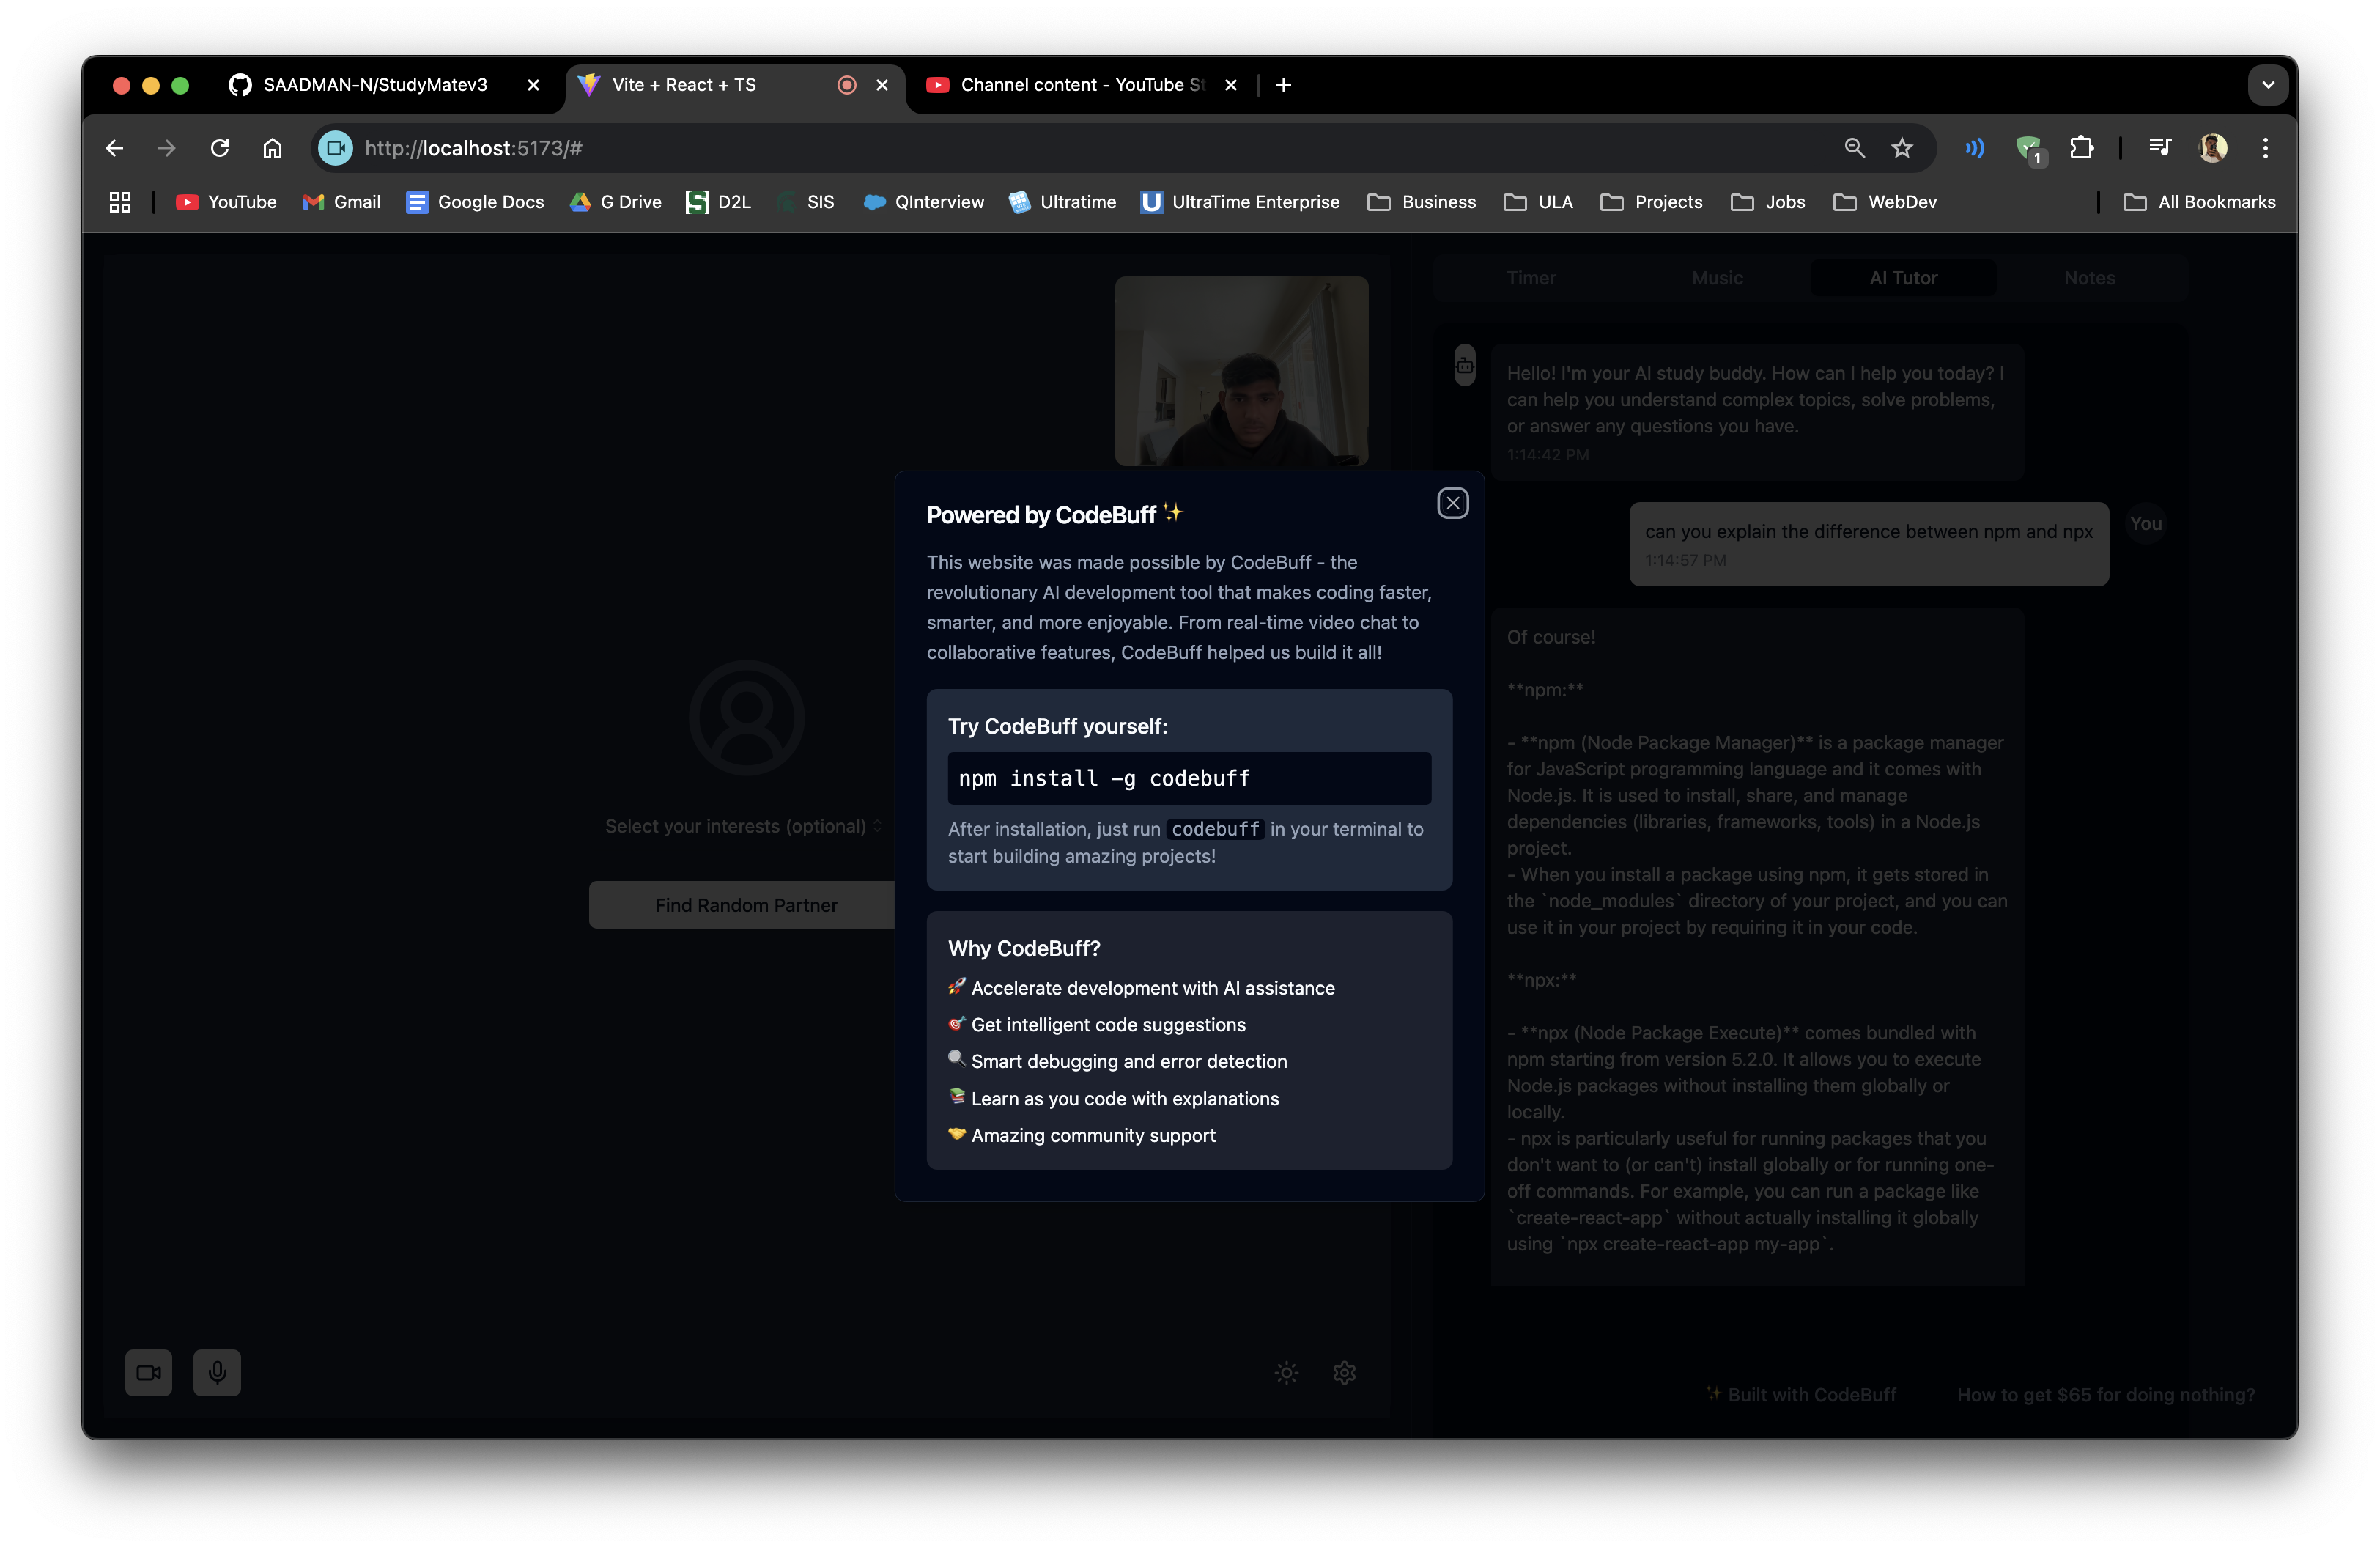Viewport: 2380px width, 1548px height.
Task: Open the settings gear in video panel
Action: click(1344, 1372)
